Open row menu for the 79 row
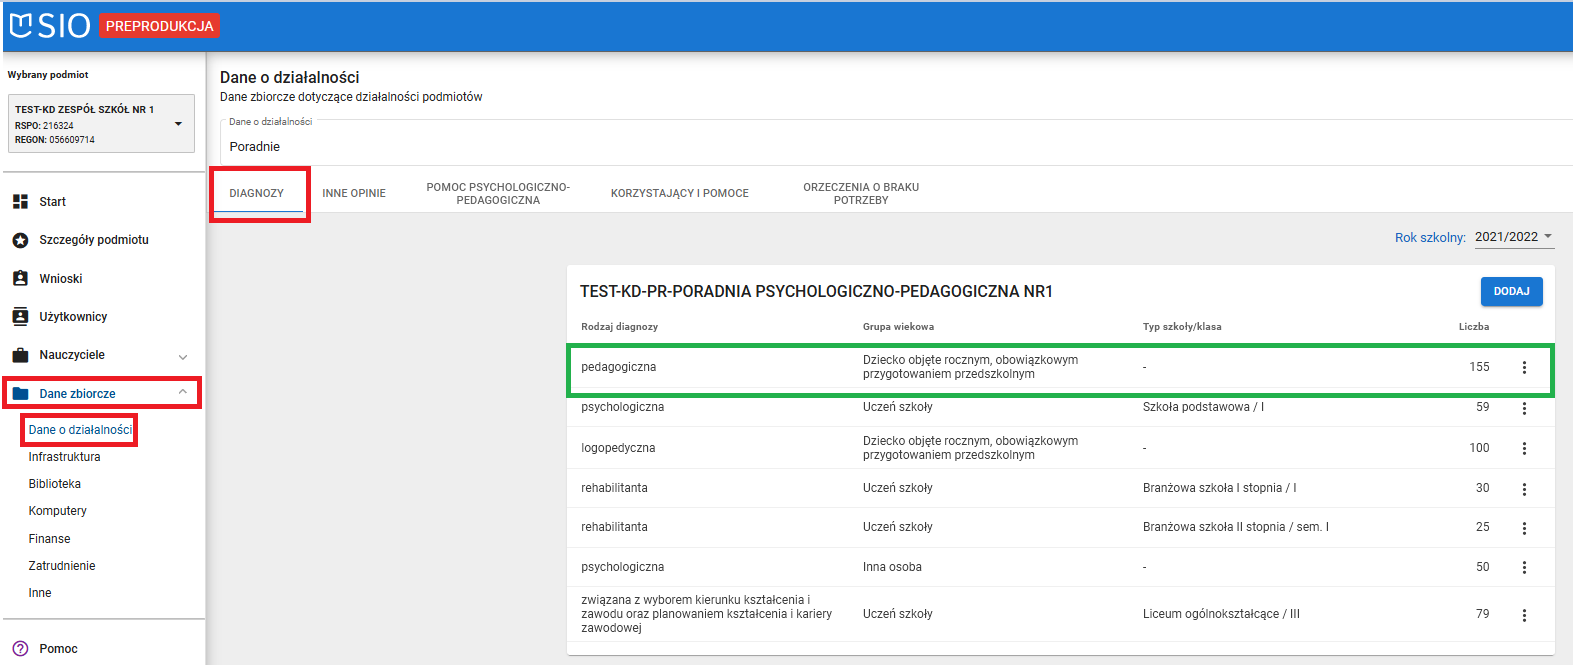1573x665 pixels. (x=1524, y=615)
